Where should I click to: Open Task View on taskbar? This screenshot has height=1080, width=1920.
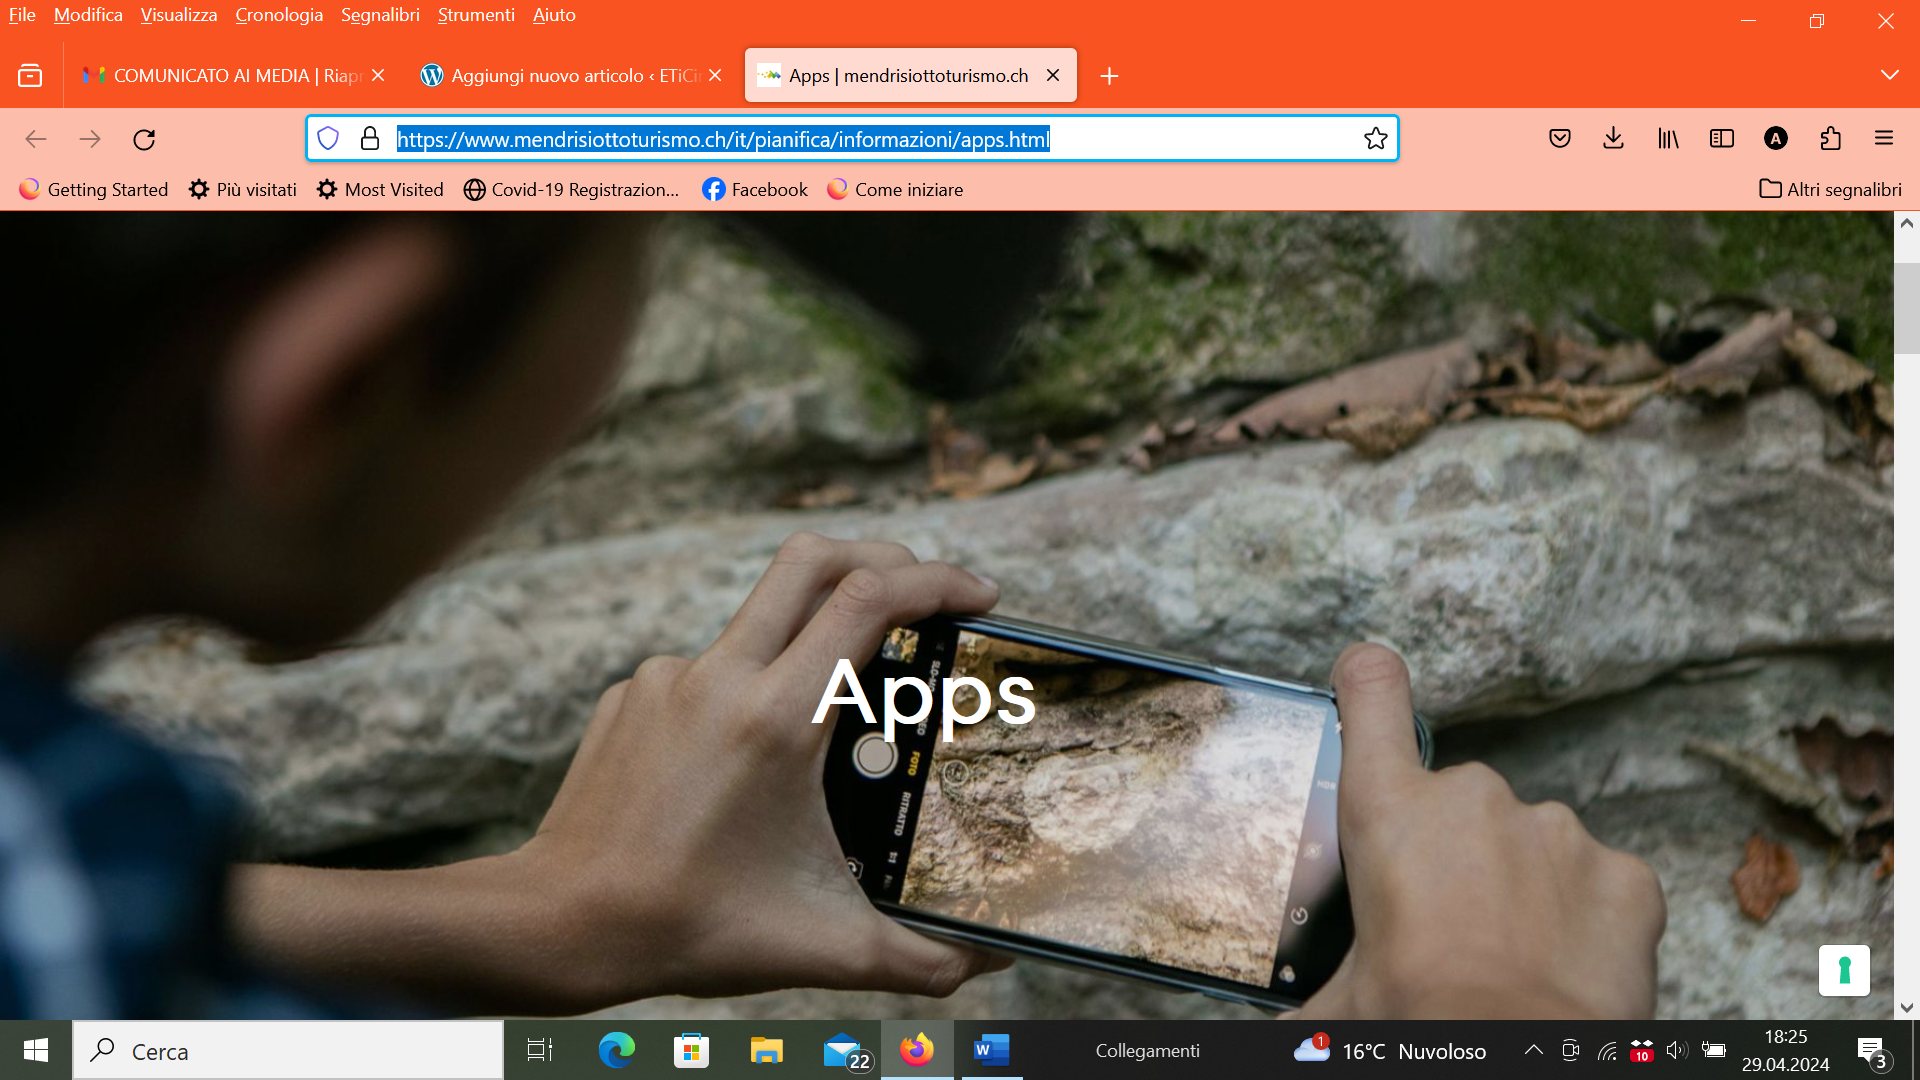[540, 1050]
